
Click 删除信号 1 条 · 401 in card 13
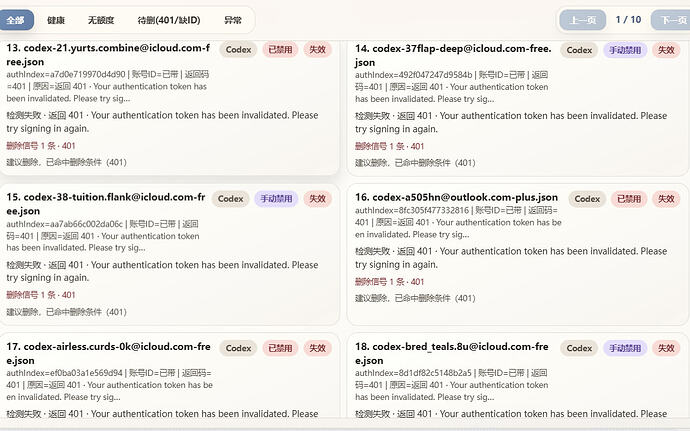(x=41, y=146)
